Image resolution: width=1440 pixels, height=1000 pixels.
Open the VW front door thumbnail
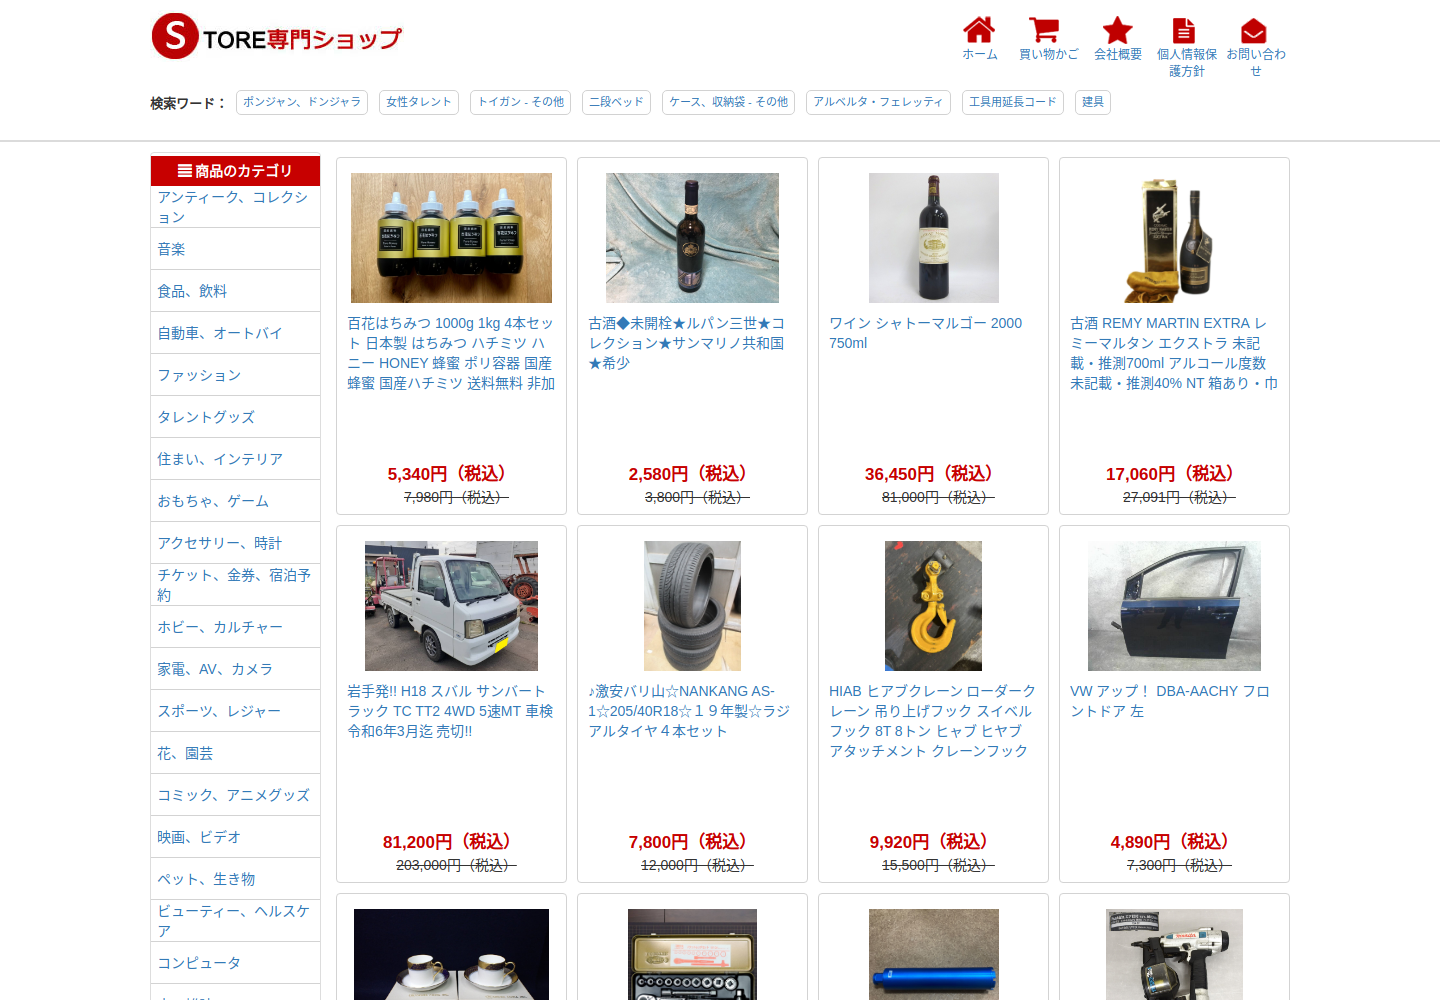click(x=1174, y=606)
